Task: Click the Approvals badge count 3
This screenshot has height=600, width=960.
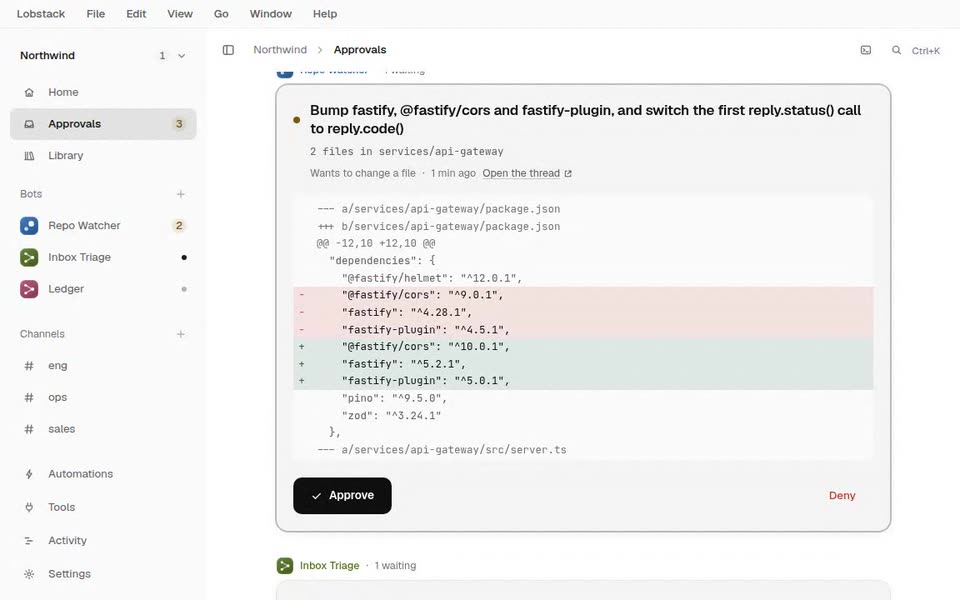Action: click(179, 124)
